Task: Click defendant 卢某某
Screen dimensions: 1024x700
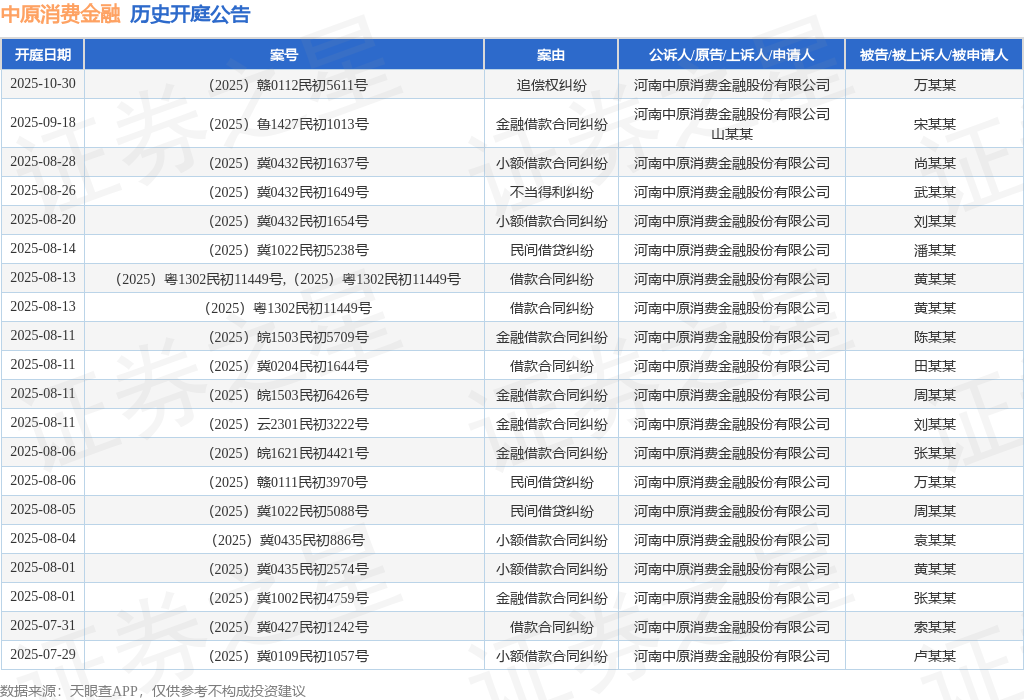Action: tap(935, 656)
